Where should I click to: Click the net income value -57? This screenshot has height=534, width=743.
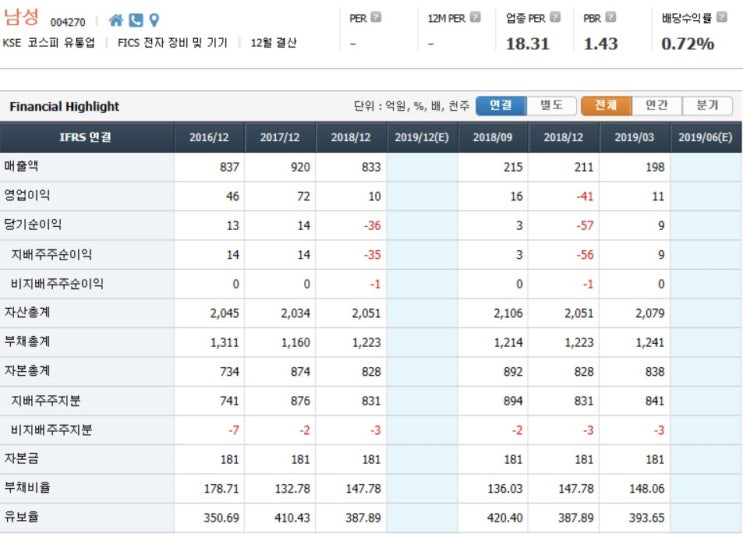point(585,226)
